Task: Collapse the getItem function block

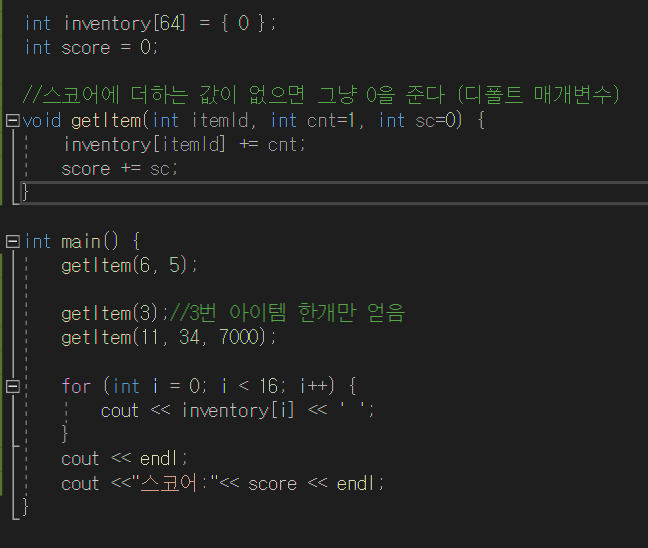Action: (13, 121)
